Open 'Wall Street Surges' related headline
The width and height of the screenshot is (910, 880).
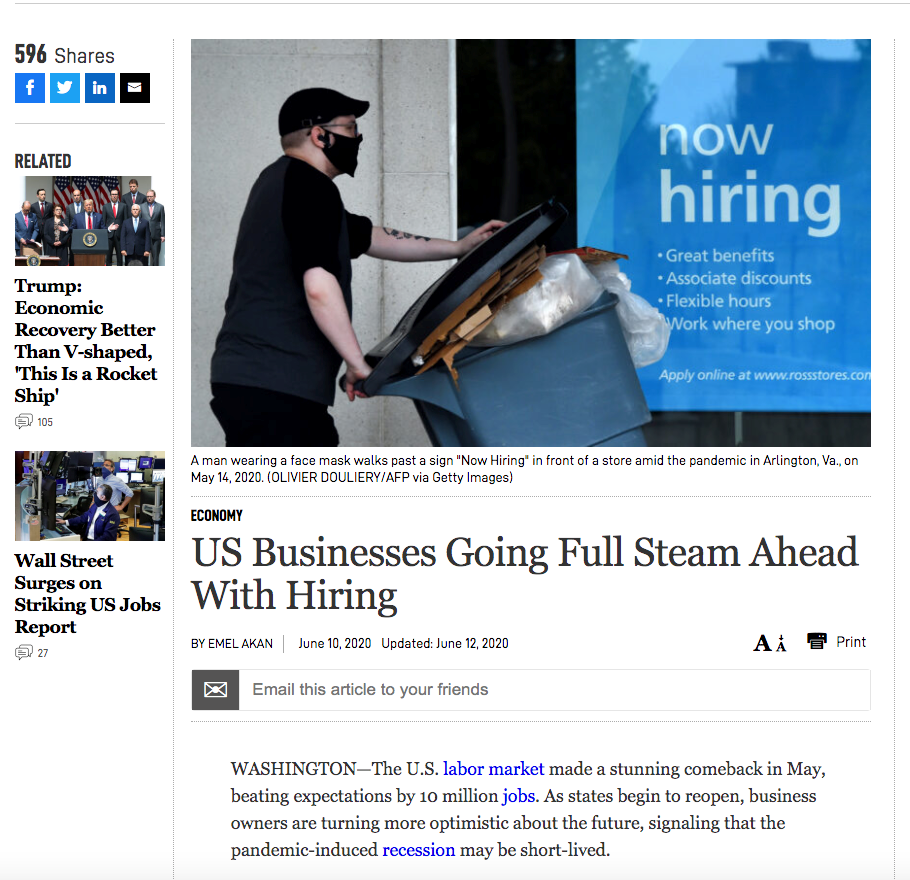coord(87,594)
